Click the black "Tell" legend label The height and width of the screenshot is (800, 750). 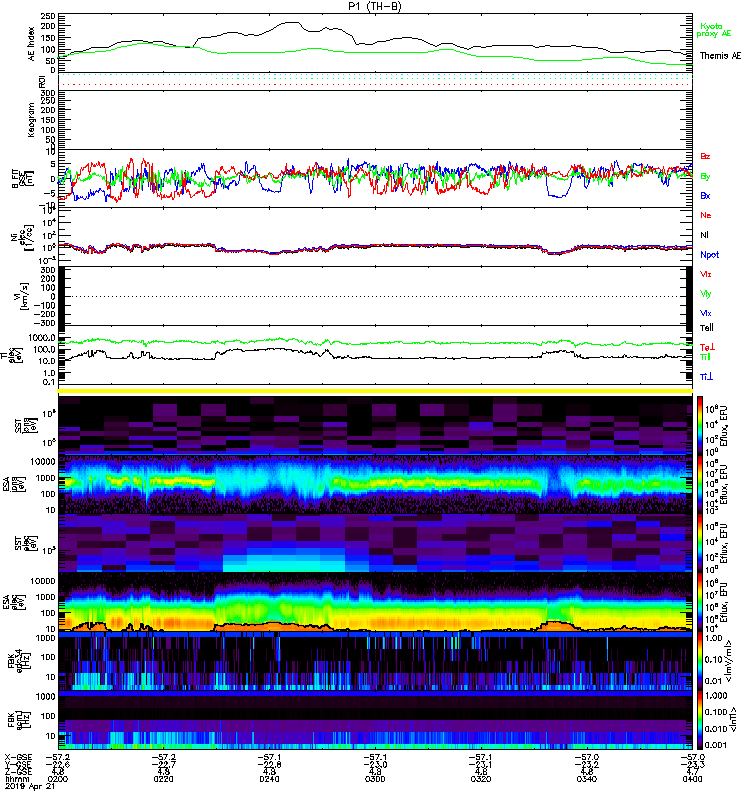[x=707, y=328]
